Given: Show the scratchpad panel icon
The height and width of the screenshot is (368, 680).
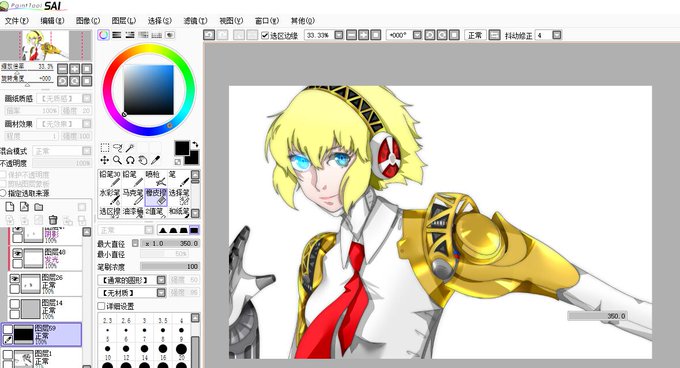Looking at the screenshot, I should click(170, 35).
